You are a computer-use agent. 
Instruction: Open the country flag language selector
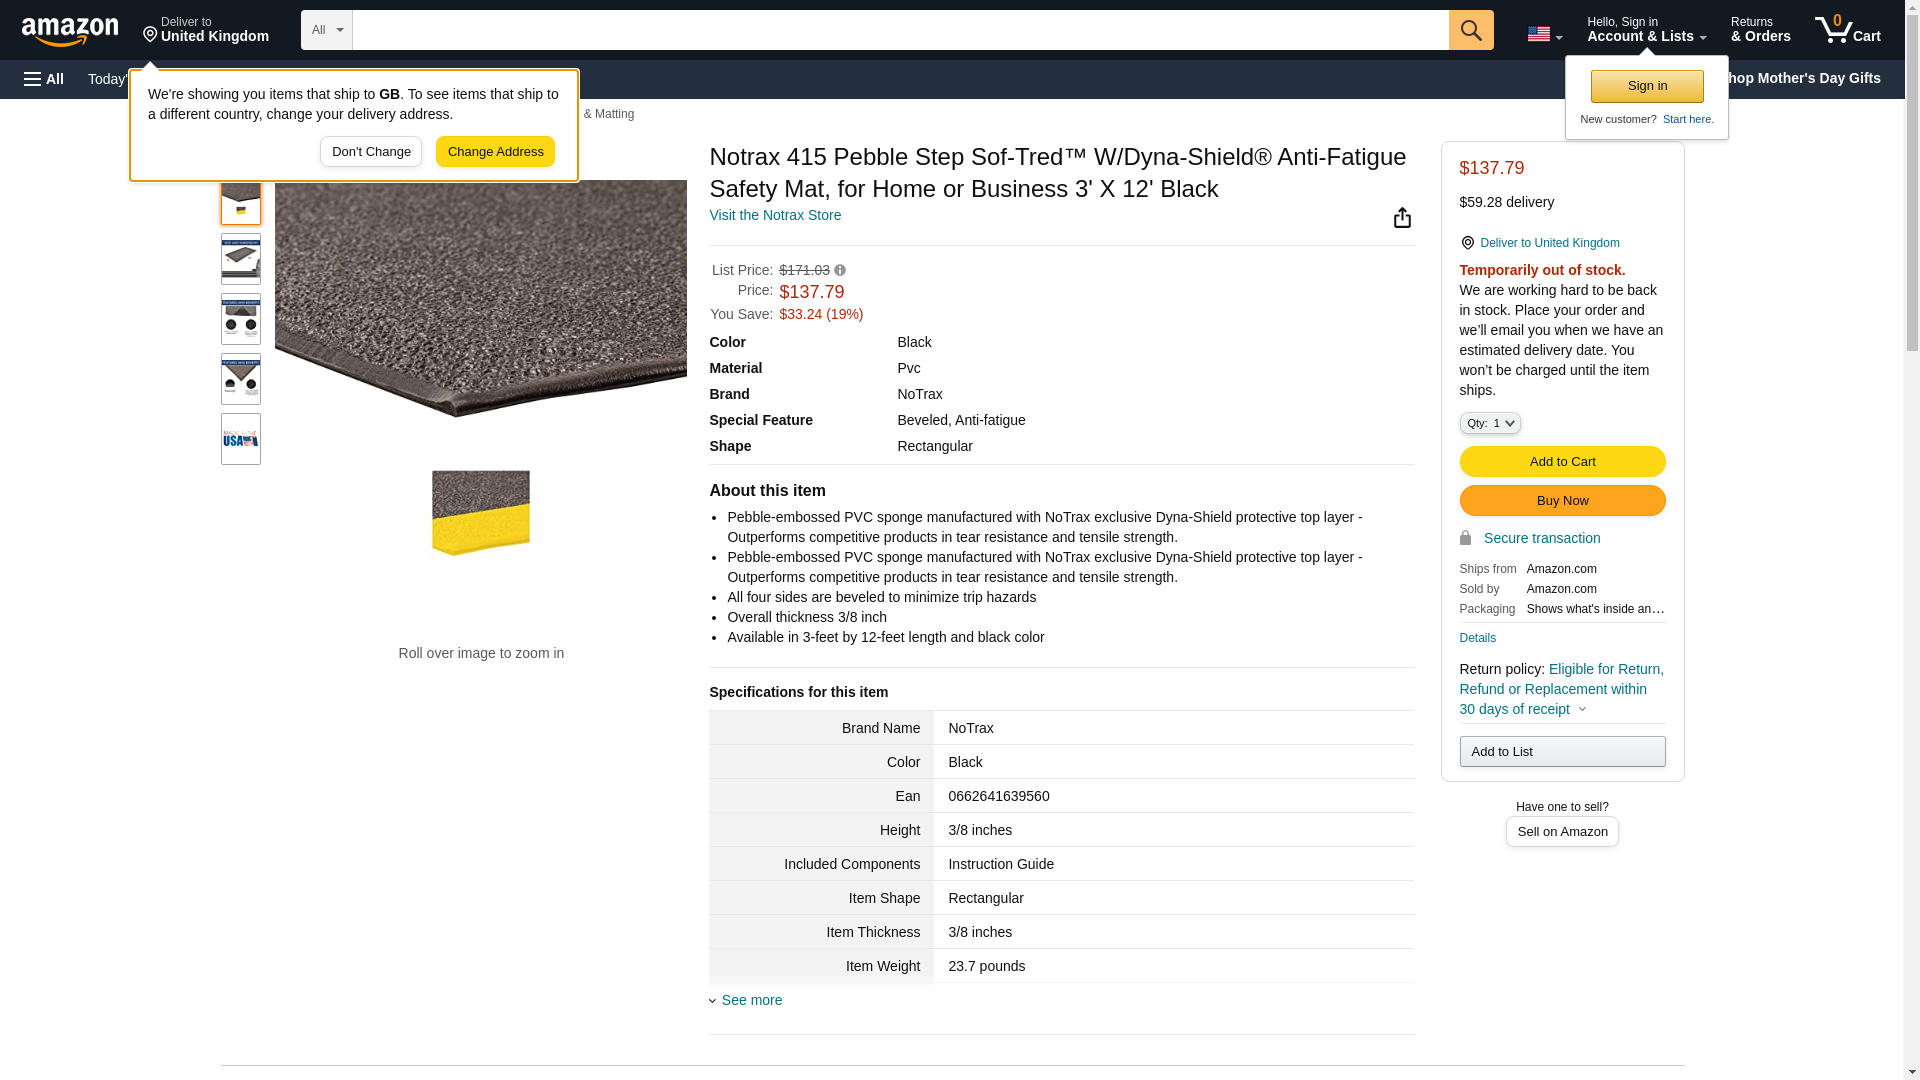pos(1544,34)
